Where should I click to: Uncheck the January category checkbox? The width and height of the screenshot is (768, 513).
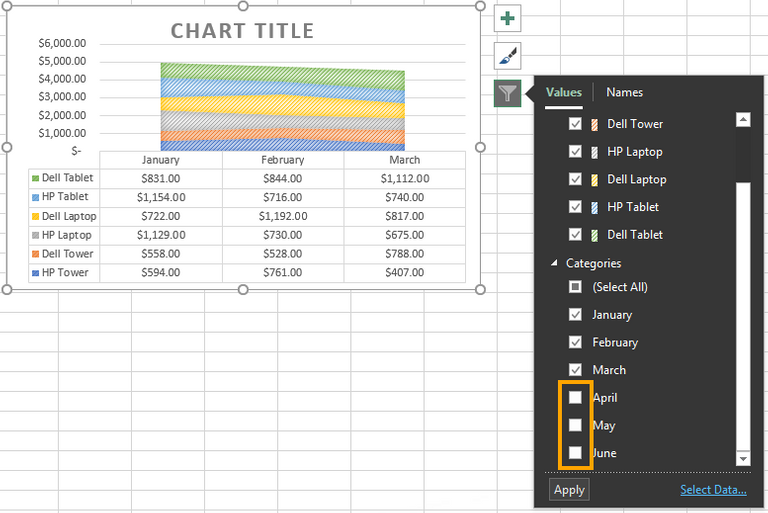click(575, 315)
